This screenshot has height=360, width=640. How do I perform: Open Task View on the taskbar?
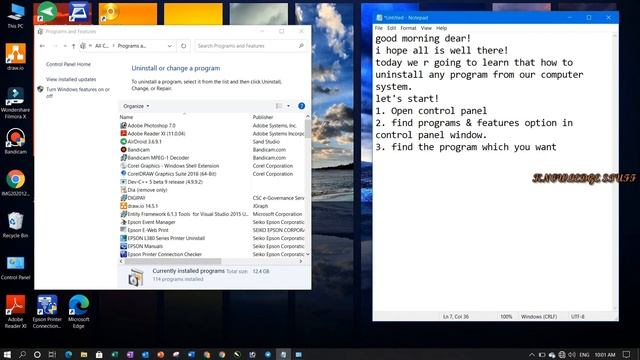tap(52, 354)
